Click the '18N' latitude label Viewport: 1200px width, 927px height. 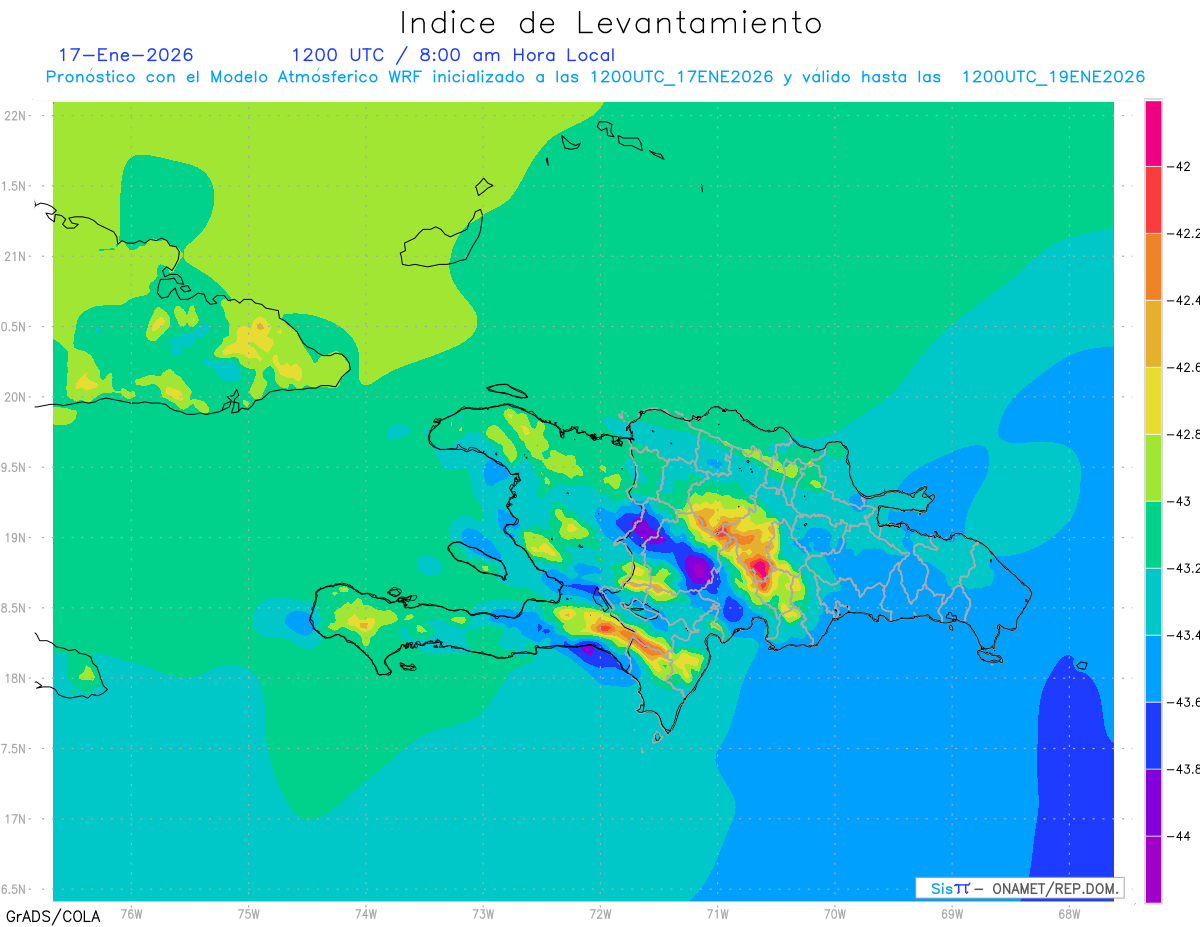pyautogui.click(x=17, y=678)
